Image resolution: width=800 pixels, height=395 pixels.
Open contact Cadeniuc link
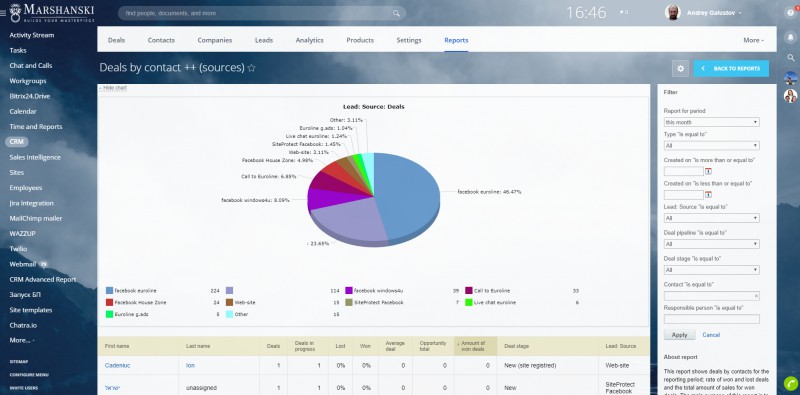click(x=117, y=366)
